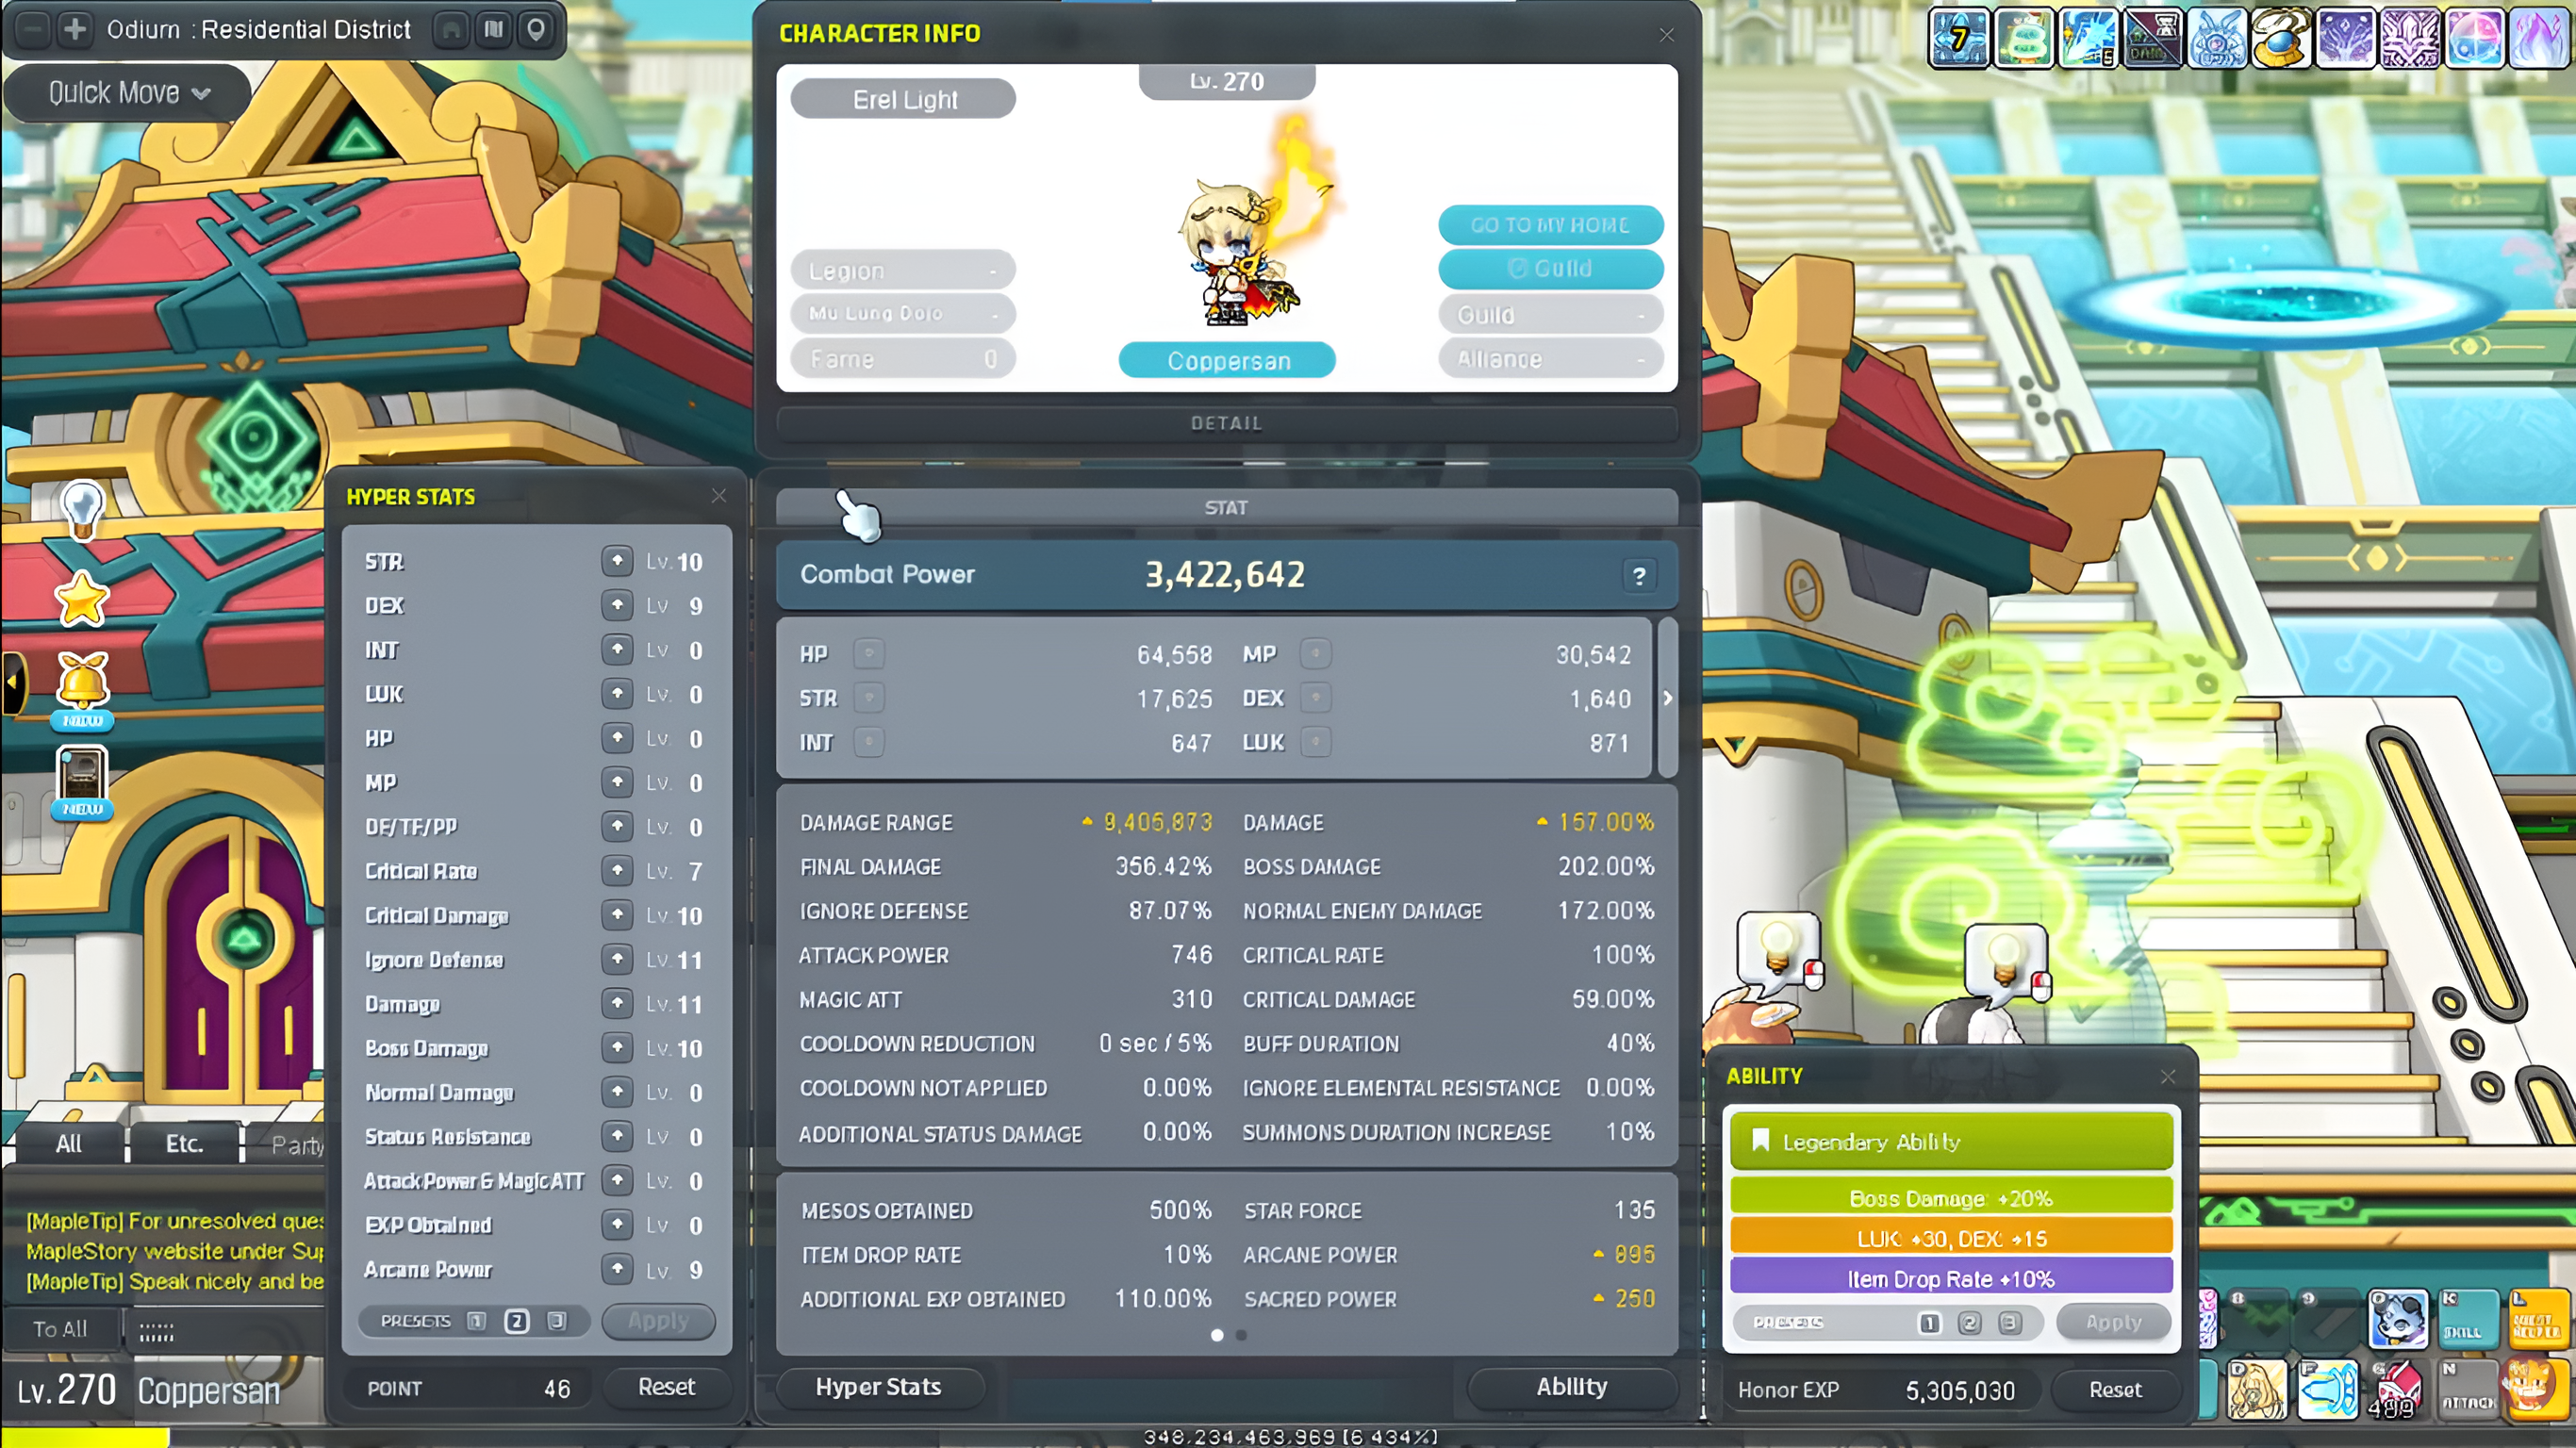Click the buff icon showing number 7
Viewport: 2576px width, 1448px height.
(x=1958, y=39)
